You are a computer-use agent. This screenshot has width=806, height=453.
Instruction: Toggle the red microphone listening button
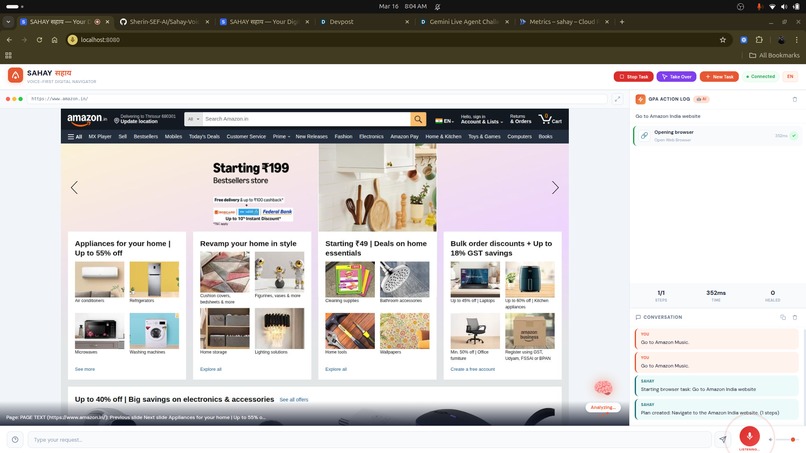pos(749,436)
